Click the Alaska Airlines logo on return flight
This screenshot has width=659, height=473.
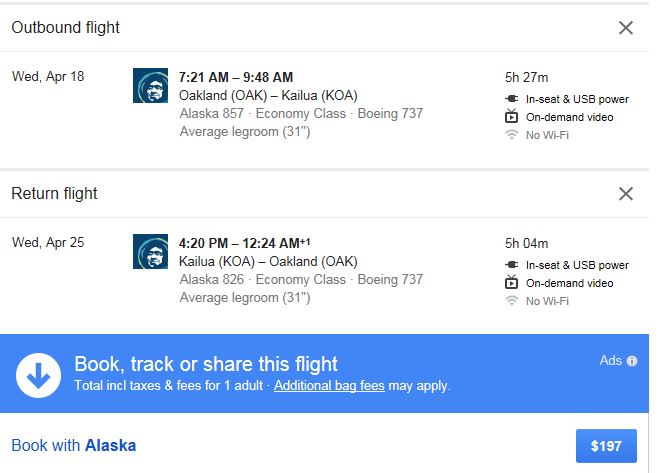click(150, 252)
